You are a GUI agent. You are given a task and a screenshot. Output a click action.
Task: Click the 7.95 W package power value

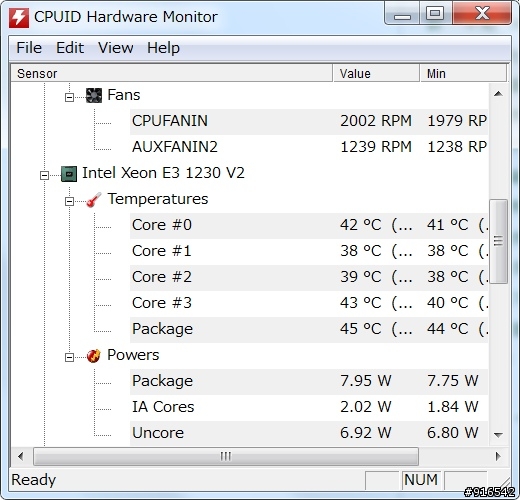pyautogui.click(x=366, y=381)
